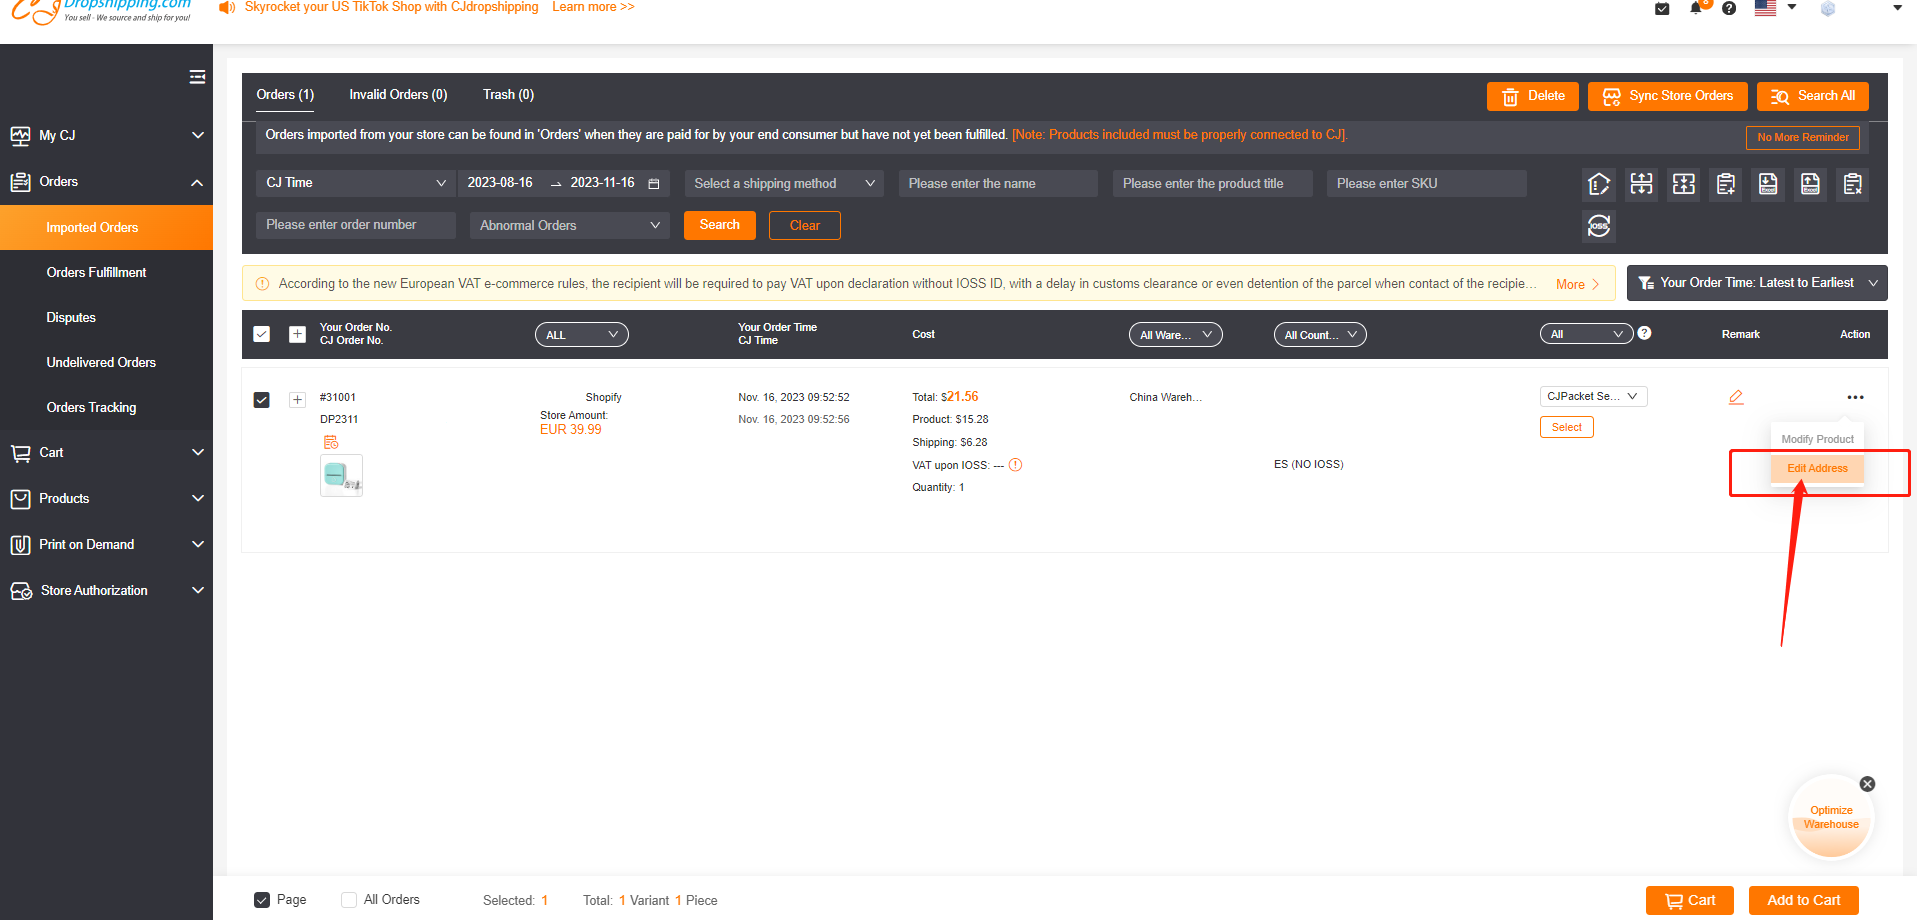This screenshot has width=1917, height=920.
Task: Click the upload Excel import icon
Action: (1810, 184)
